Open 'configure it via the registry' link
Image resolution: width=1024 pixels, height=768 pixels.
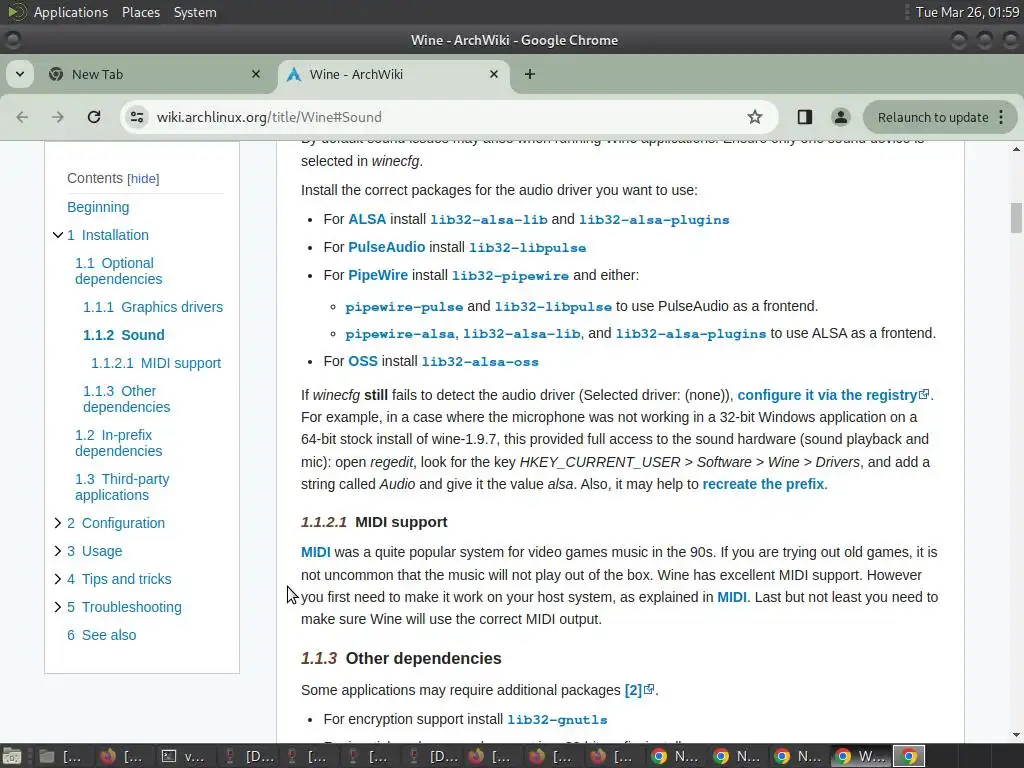(x=833, y=395)
